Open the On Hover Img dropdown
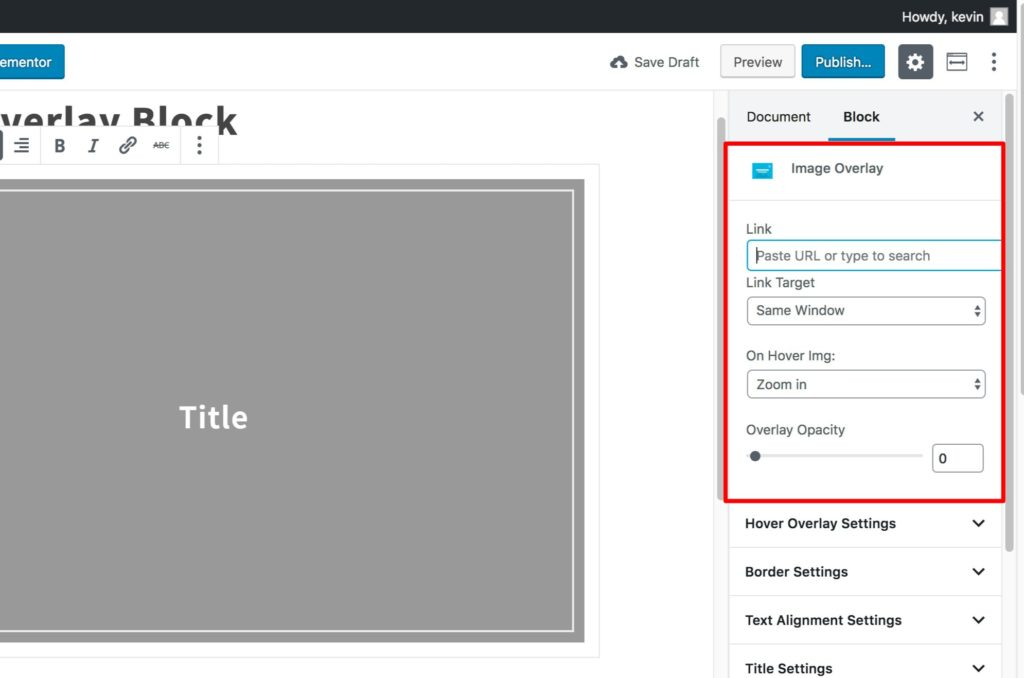1024x678 pixels. click(866, 385)
